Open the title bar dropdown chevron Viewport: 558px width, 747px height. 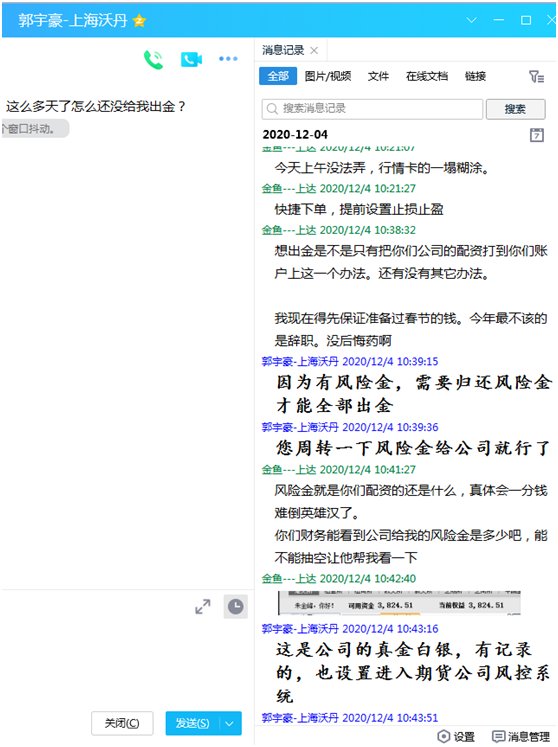coord(471,20)
